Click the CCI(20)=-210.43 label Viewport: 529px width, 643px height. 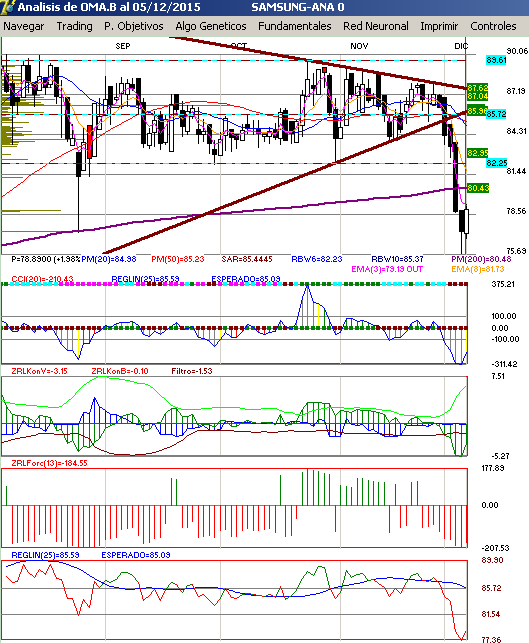(42, 279)
